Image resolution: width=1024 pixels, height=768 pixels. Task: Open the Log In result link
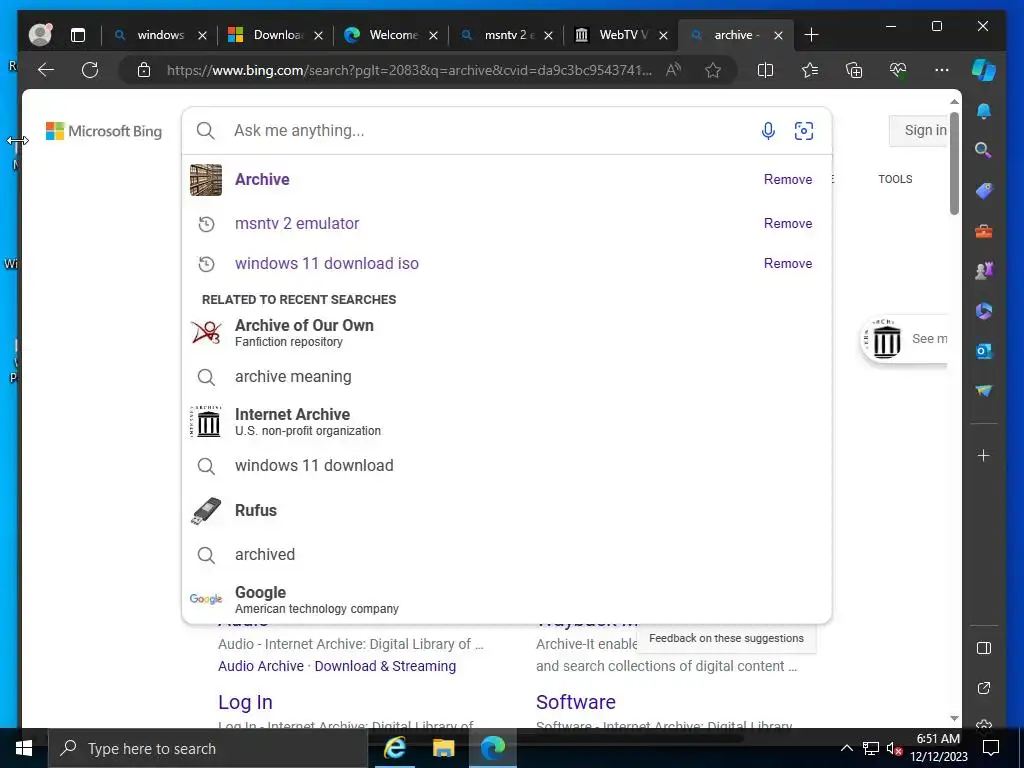(246, 702)
